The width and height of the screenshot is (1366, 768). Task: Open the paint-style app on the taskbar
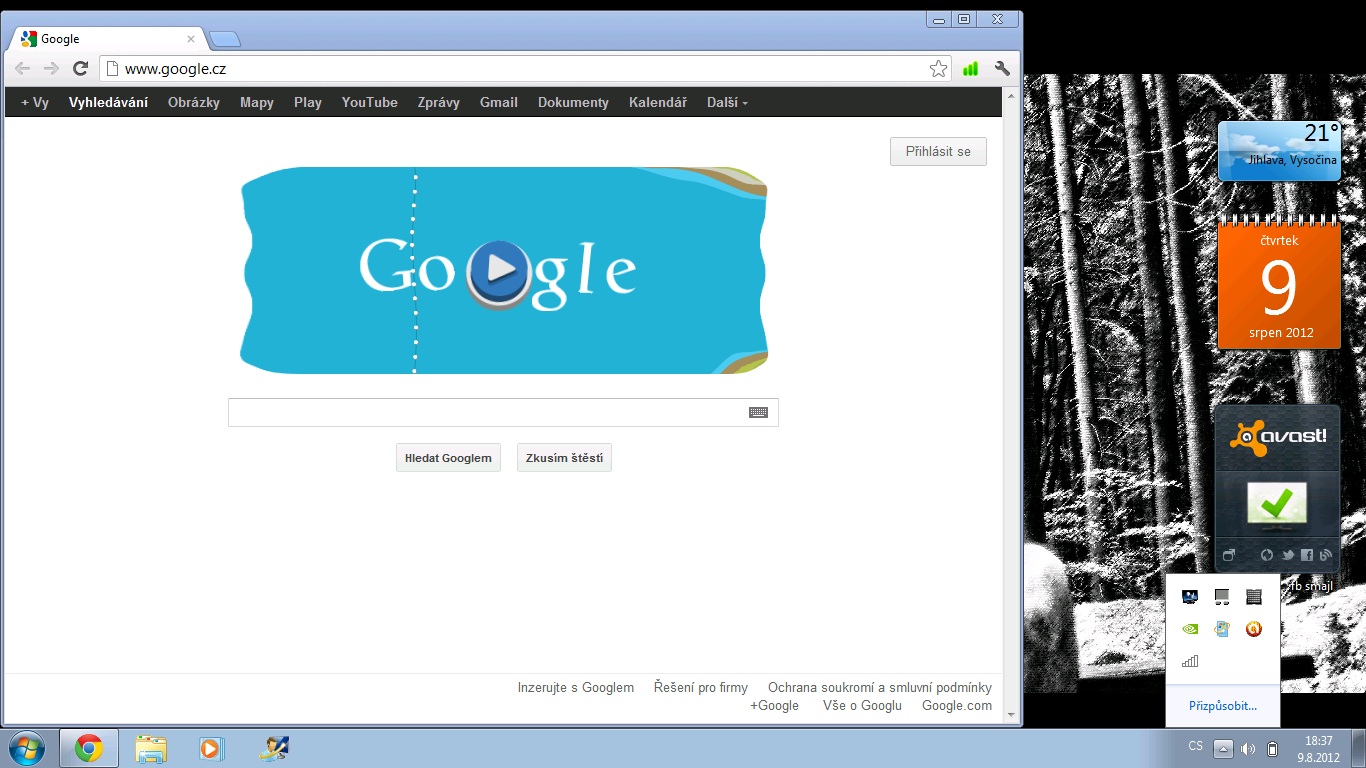(x=273, y=748)
